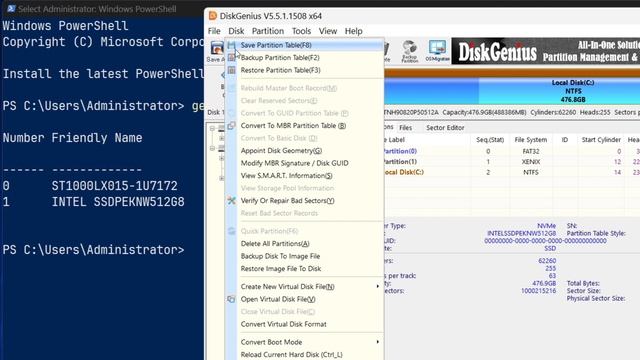
Task: Click the 1000215216 total sectors value
Action: click(538, 291)
